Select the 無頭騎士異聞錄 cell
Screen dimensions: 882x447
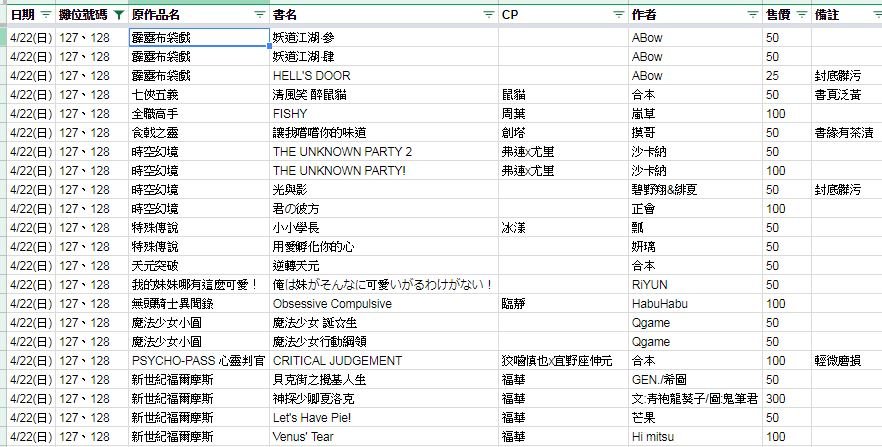199,304
